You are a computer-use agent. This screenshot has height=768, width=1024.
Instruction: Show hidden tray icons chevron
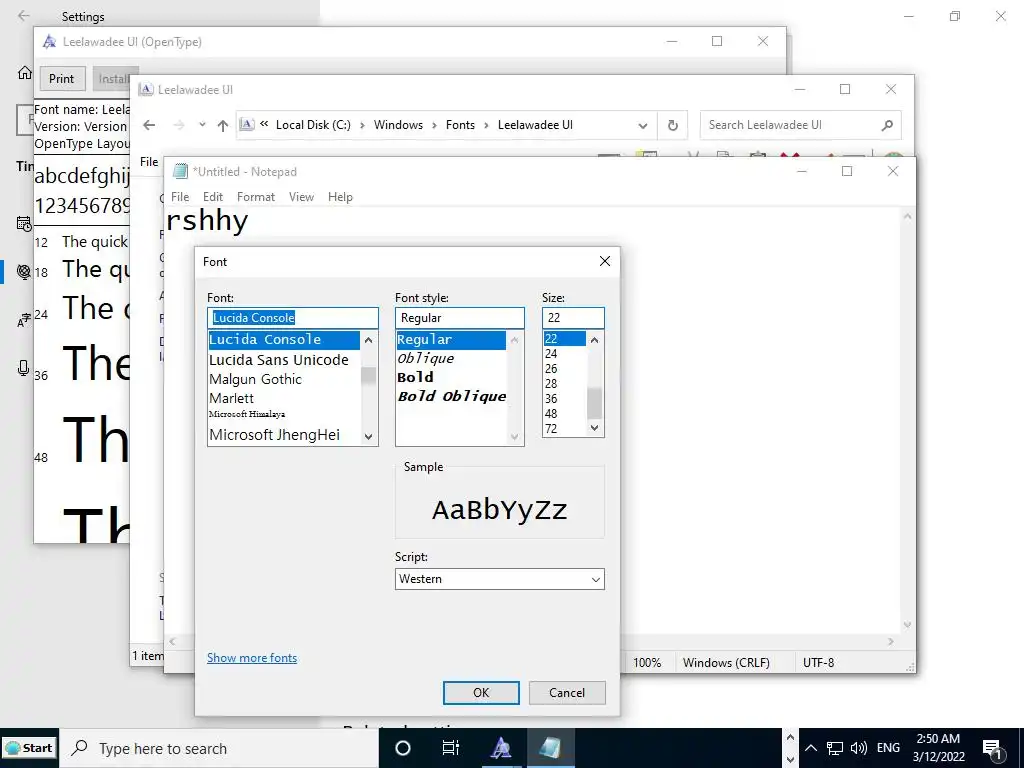tap(810, 748)
